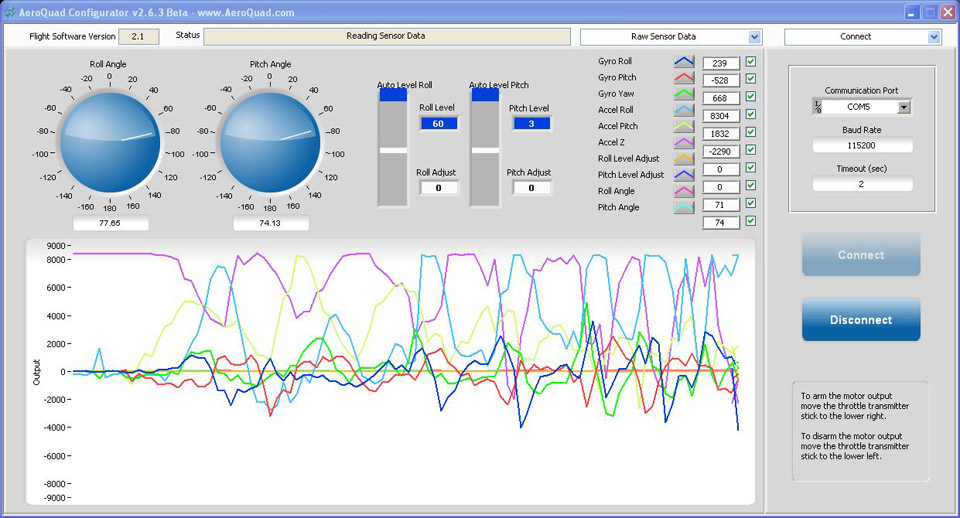Click the greyed-out Connect button
This screenshot has height=518, width=960.
[x=861, y=255]
